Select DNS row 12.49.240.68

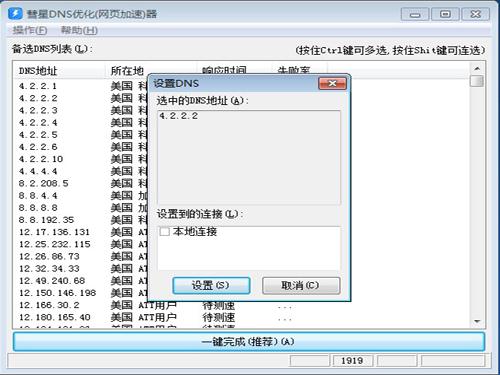point(52,281)
